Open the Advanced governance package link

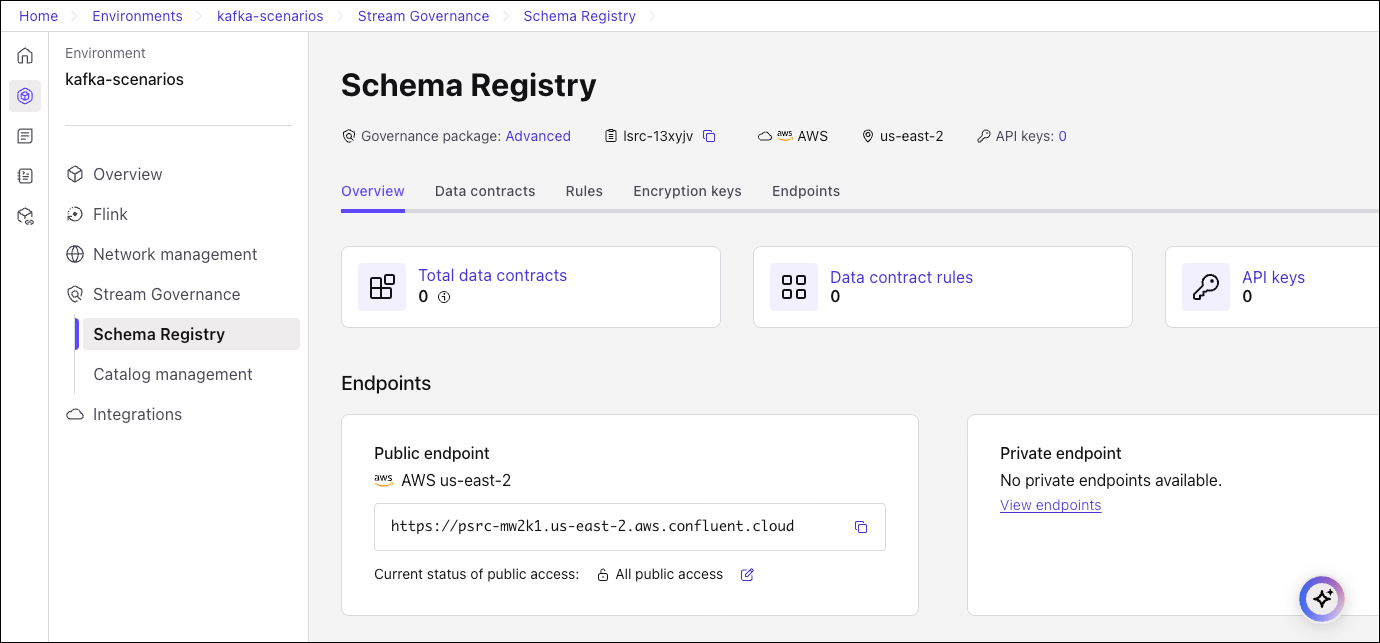tap(538, 136)
